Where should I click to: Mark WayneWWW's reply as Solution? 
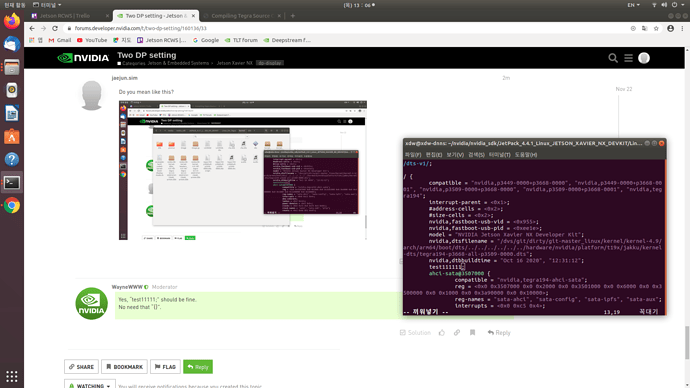415,333
